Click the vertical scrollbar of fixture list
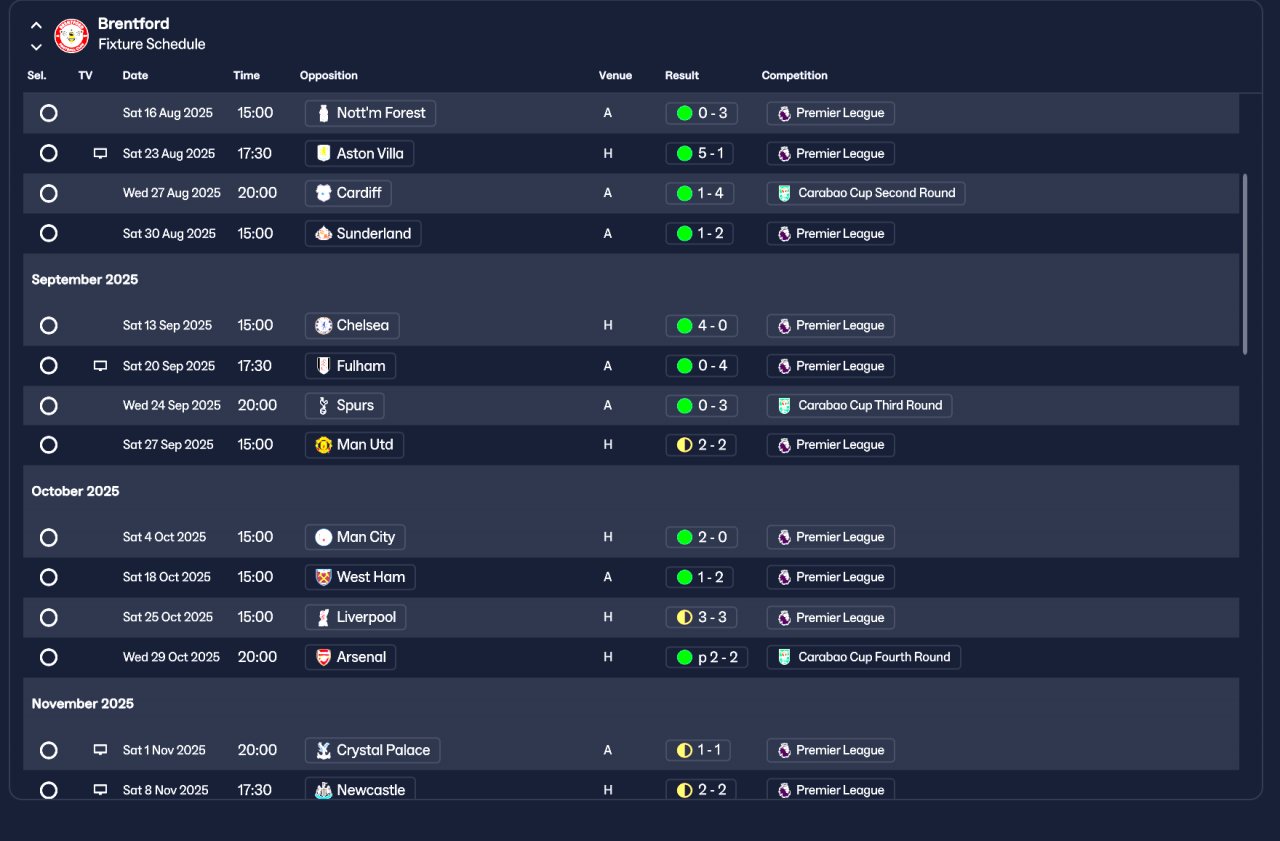1280x841 pixels. 1245,264
